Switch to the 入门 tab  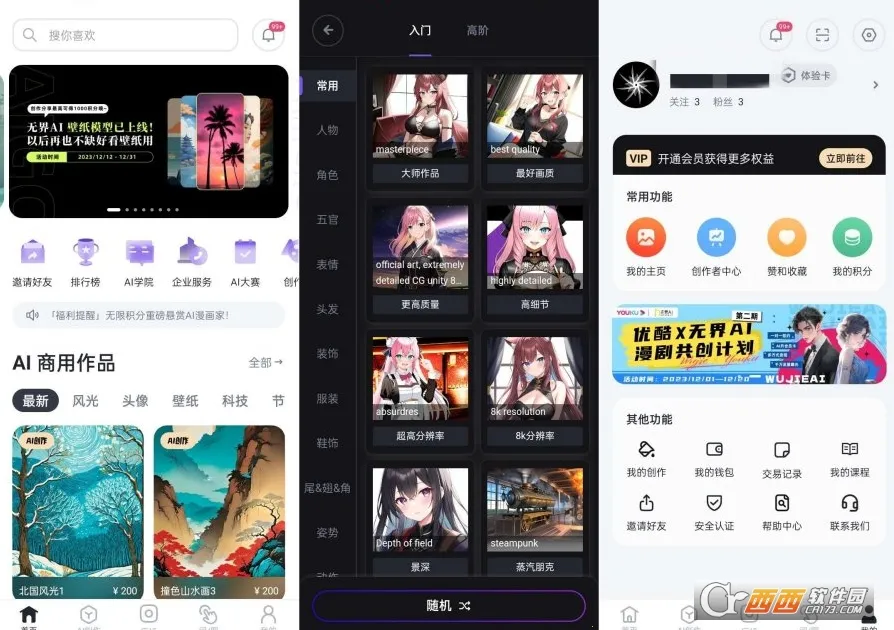(x=420, y=30)
